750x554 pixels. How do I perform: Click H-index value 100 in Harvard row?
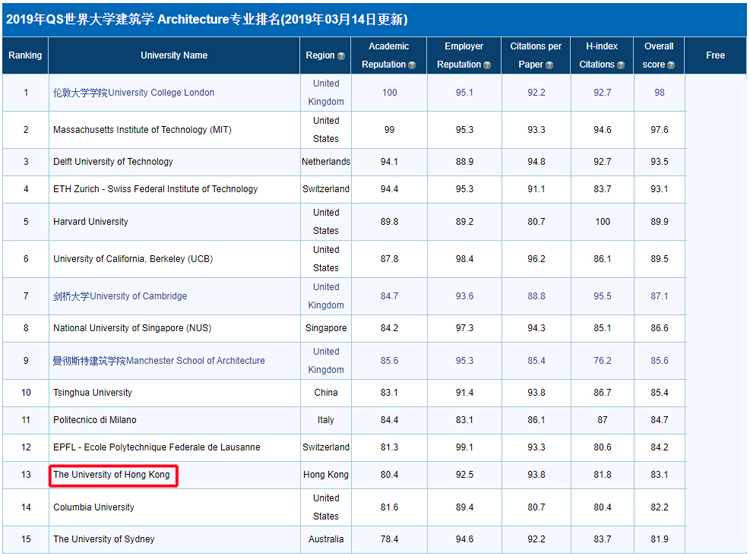pyautogui.click(x=602, y=222)
